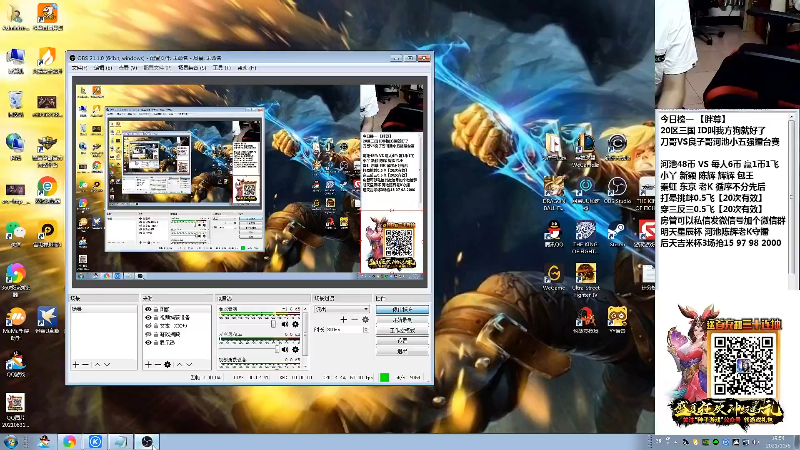Select the OBS Studio desktop shortcut
800x450 pixels.
point(617,190)
